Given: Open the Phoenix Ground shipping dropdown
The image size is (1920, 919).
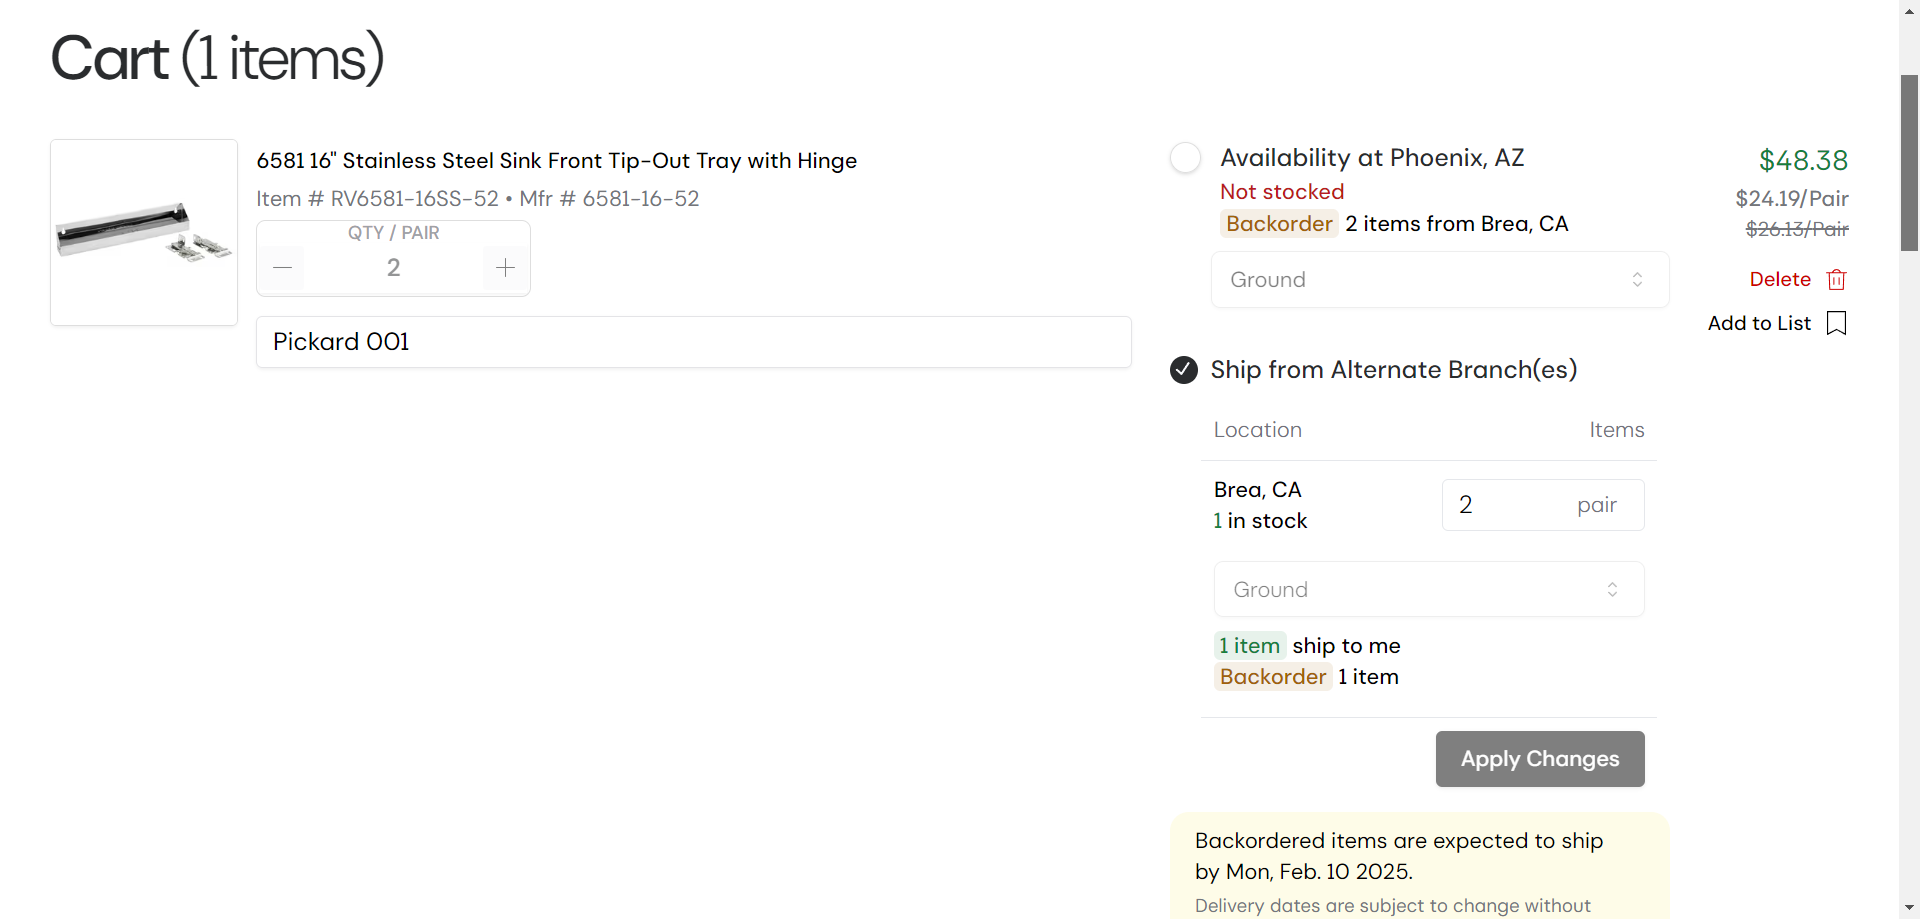Looking at the screenshot, I should [x=1440, y=280].
